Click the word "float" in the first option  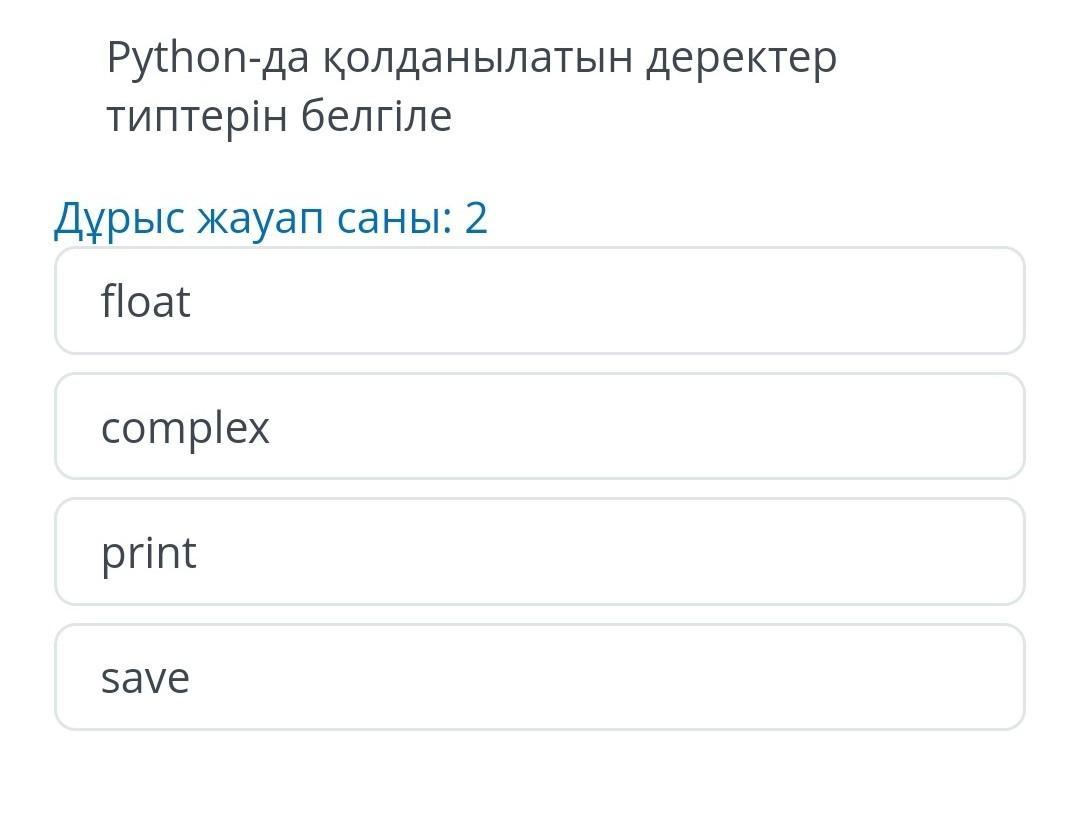[x=146, y=301]
